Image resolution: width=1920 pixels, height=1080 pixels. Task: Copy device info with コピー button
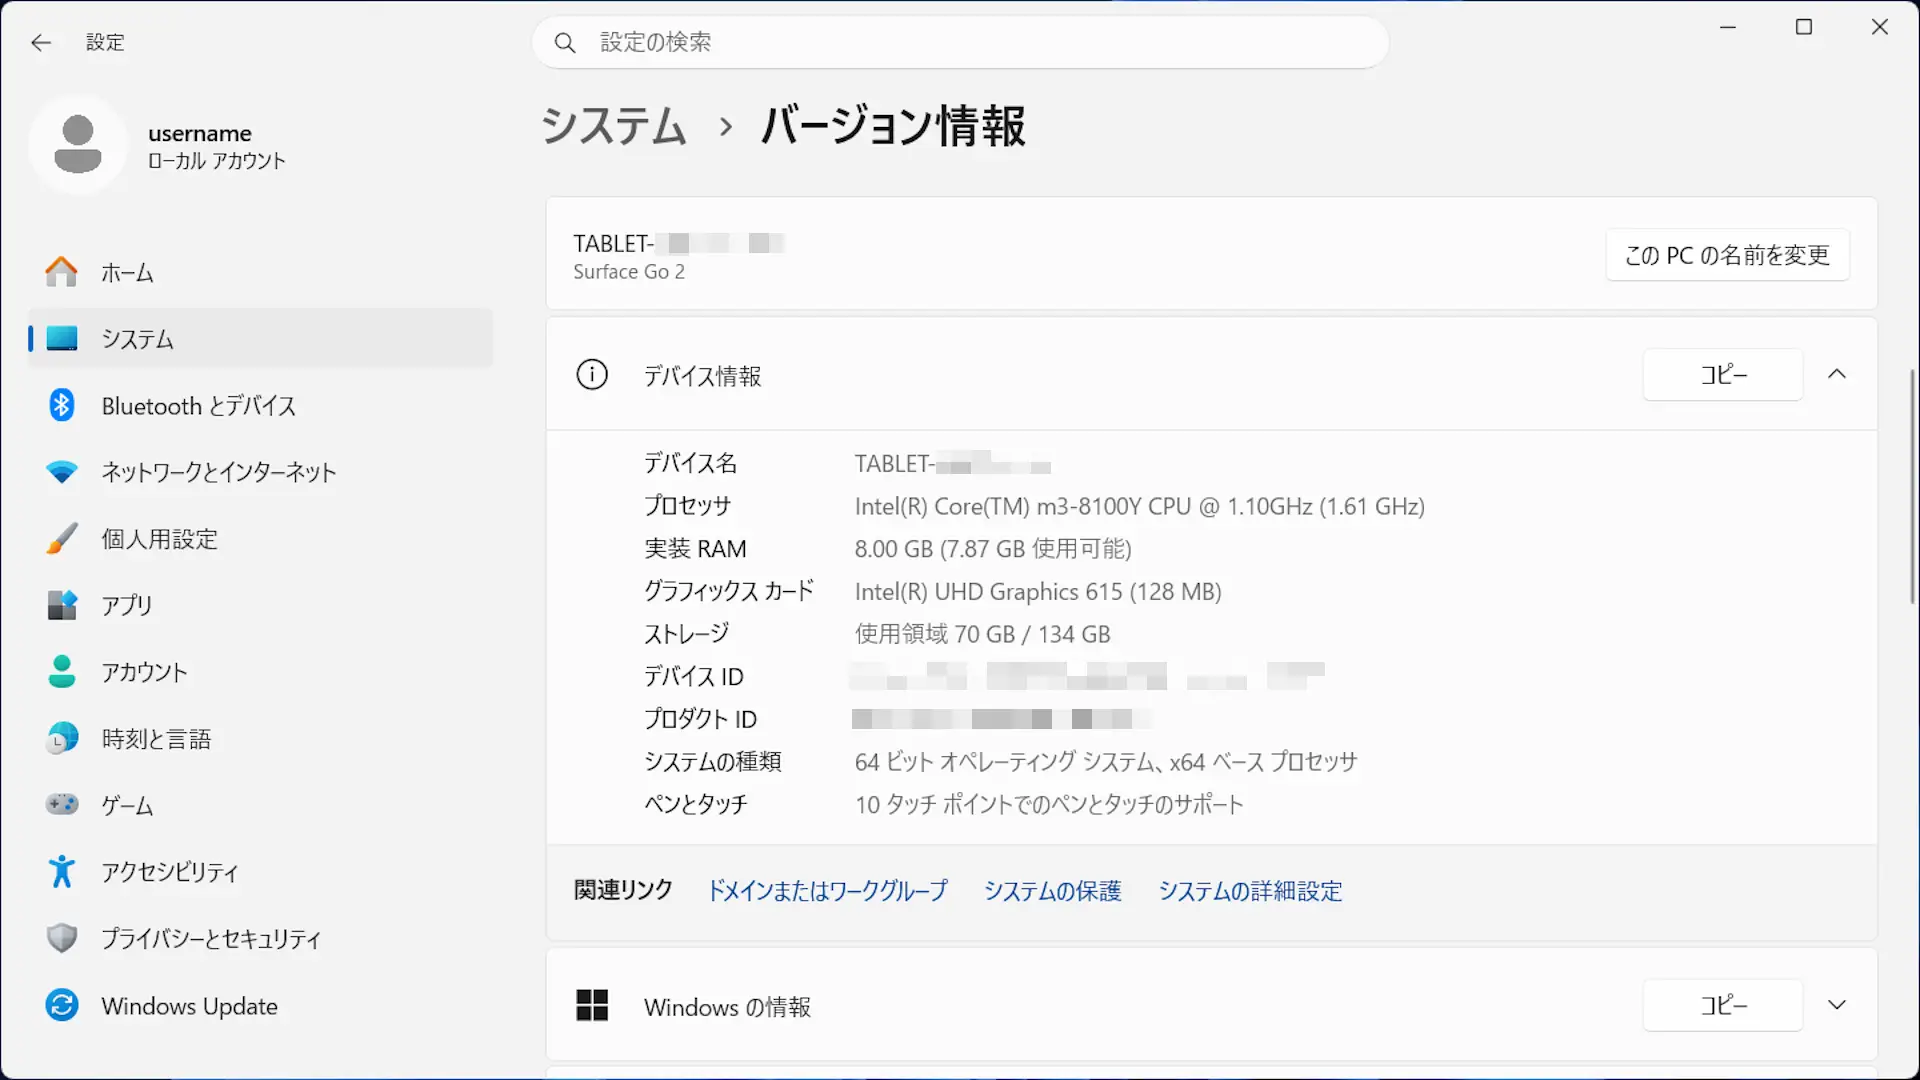(1723, 375)
